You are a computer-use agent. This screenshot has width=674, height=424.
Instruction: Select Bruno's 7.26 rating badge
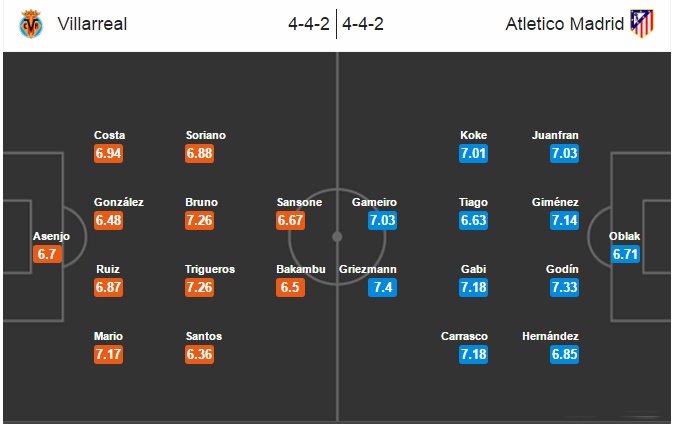(199, 220)
